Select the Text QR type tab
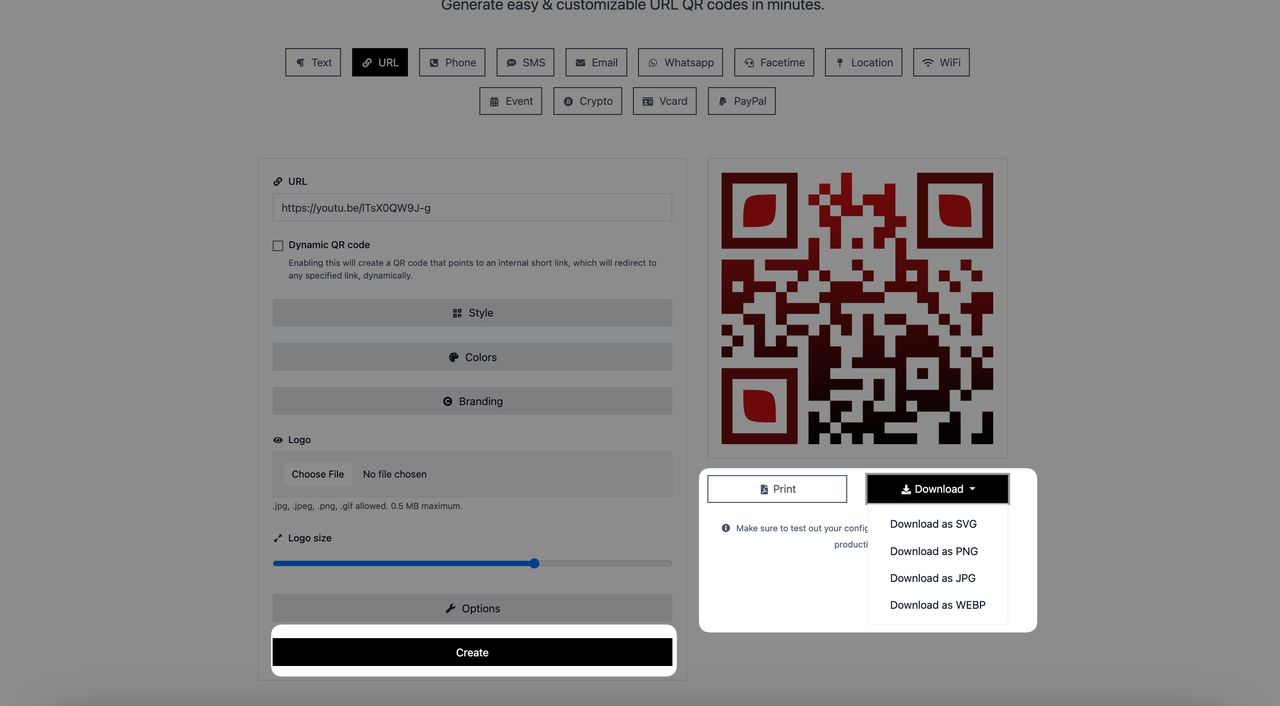 (x=313, y=62)
